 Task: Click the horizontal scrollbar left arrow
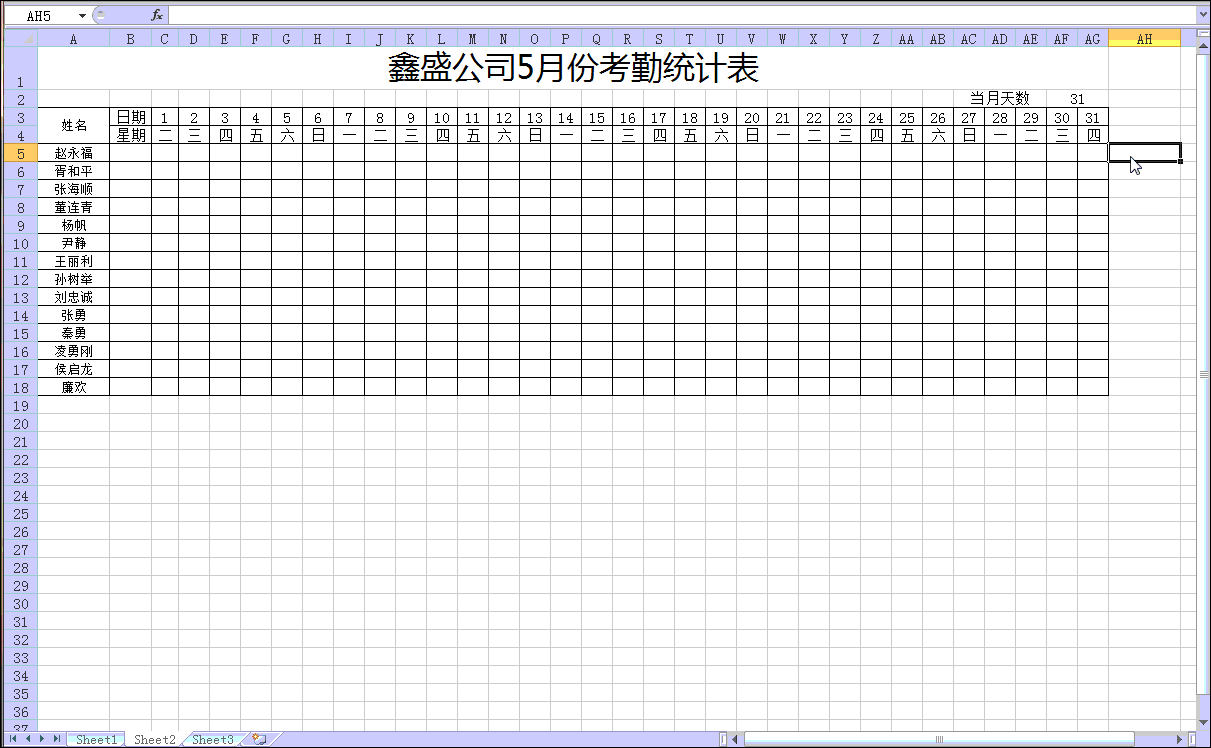(x=736, y=739)
